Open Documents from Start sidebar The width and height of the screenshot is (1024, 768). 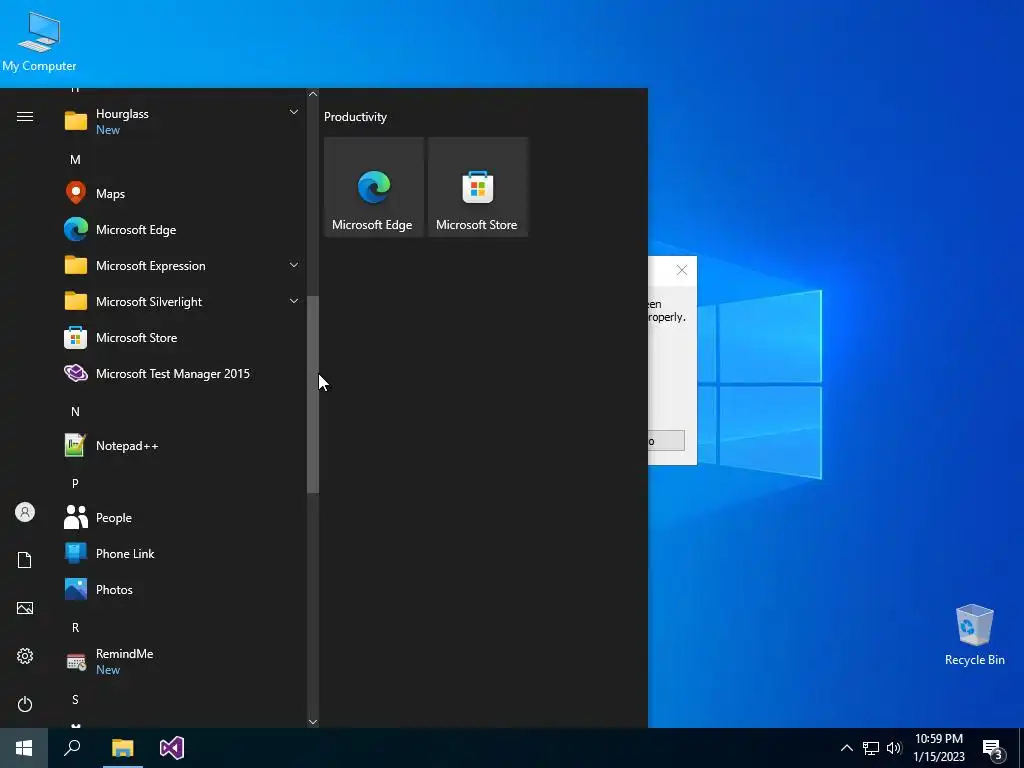coord(25,560)
